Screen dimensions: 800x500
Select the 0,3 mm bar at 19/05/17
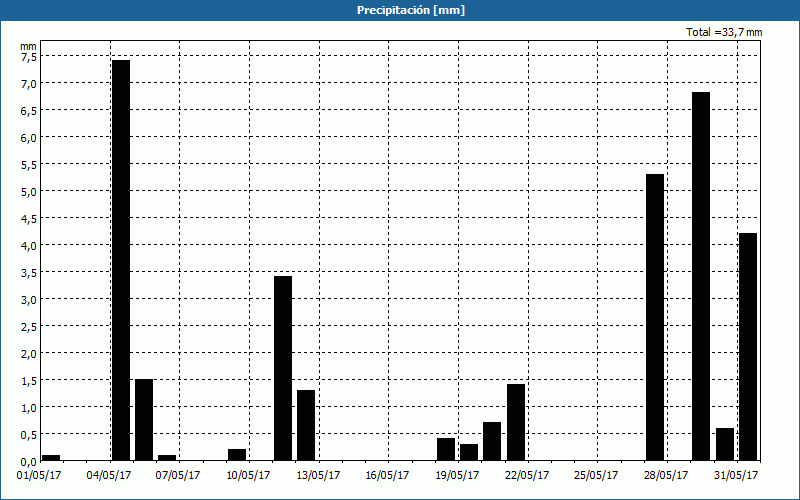click(x=469, y=452)
